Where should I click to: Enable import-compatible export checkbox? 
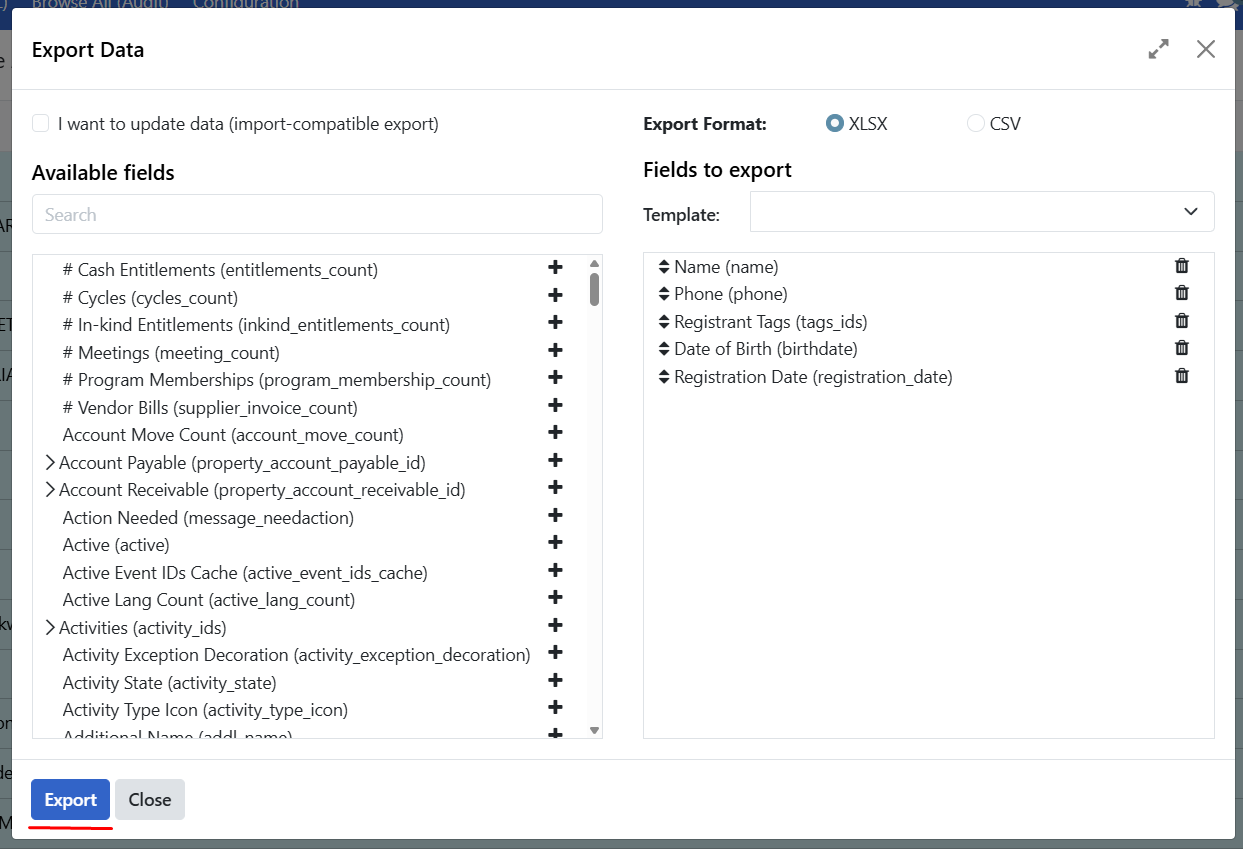pyautogui.click(x=40, y=122)
